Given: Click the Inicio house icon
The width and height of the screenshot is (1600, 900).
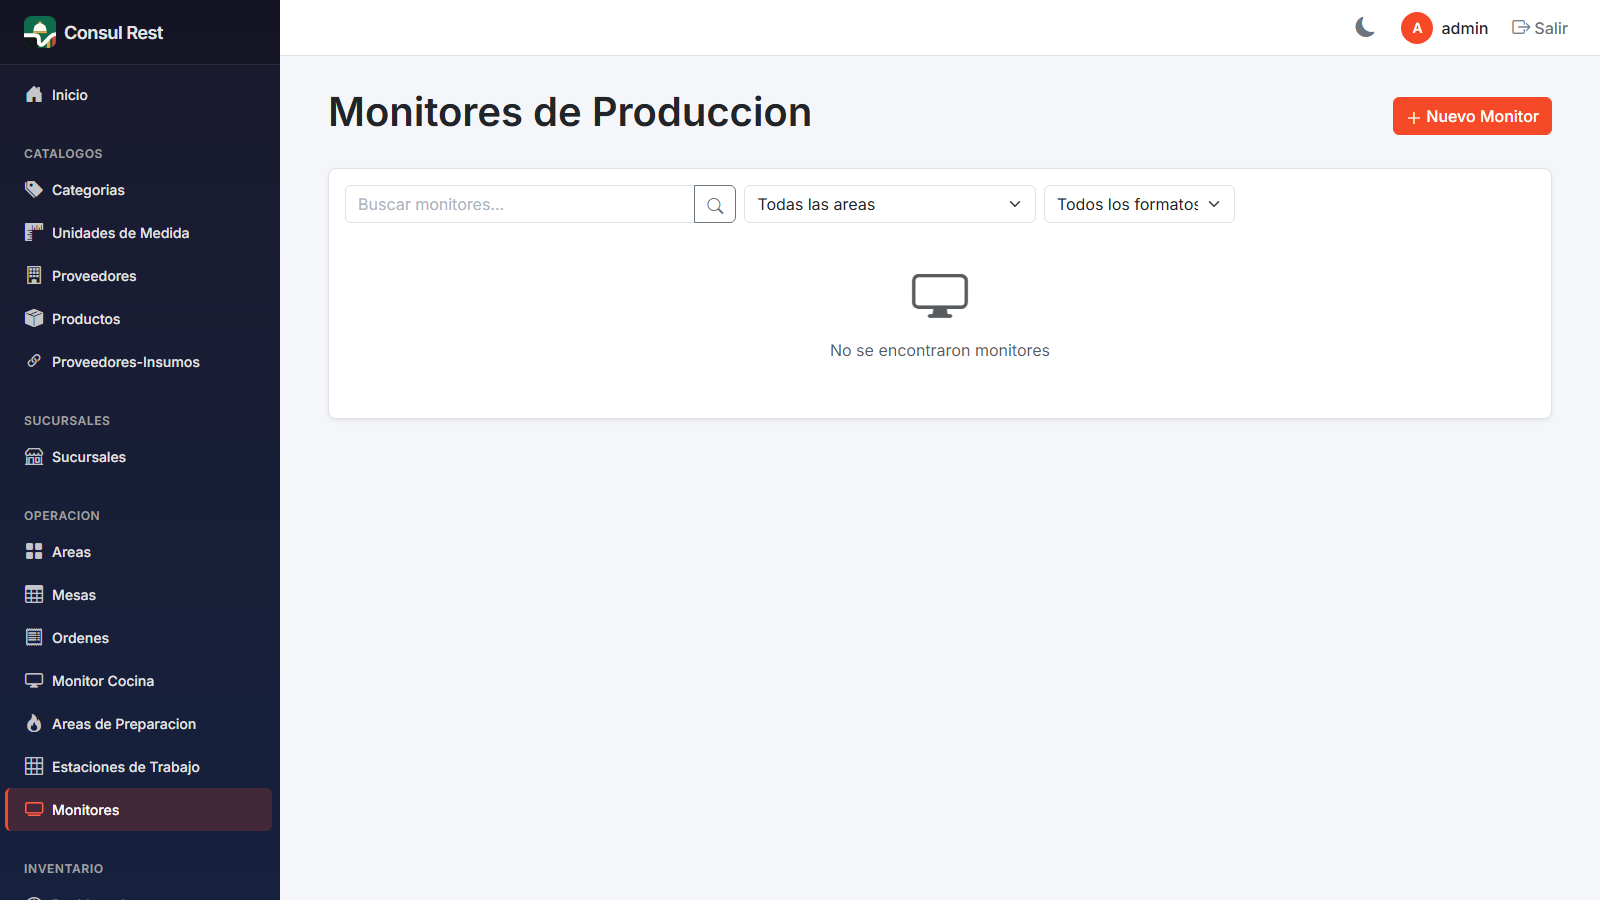Looking at the screenshot, I should pyautogui.click(x=34, y=94).
